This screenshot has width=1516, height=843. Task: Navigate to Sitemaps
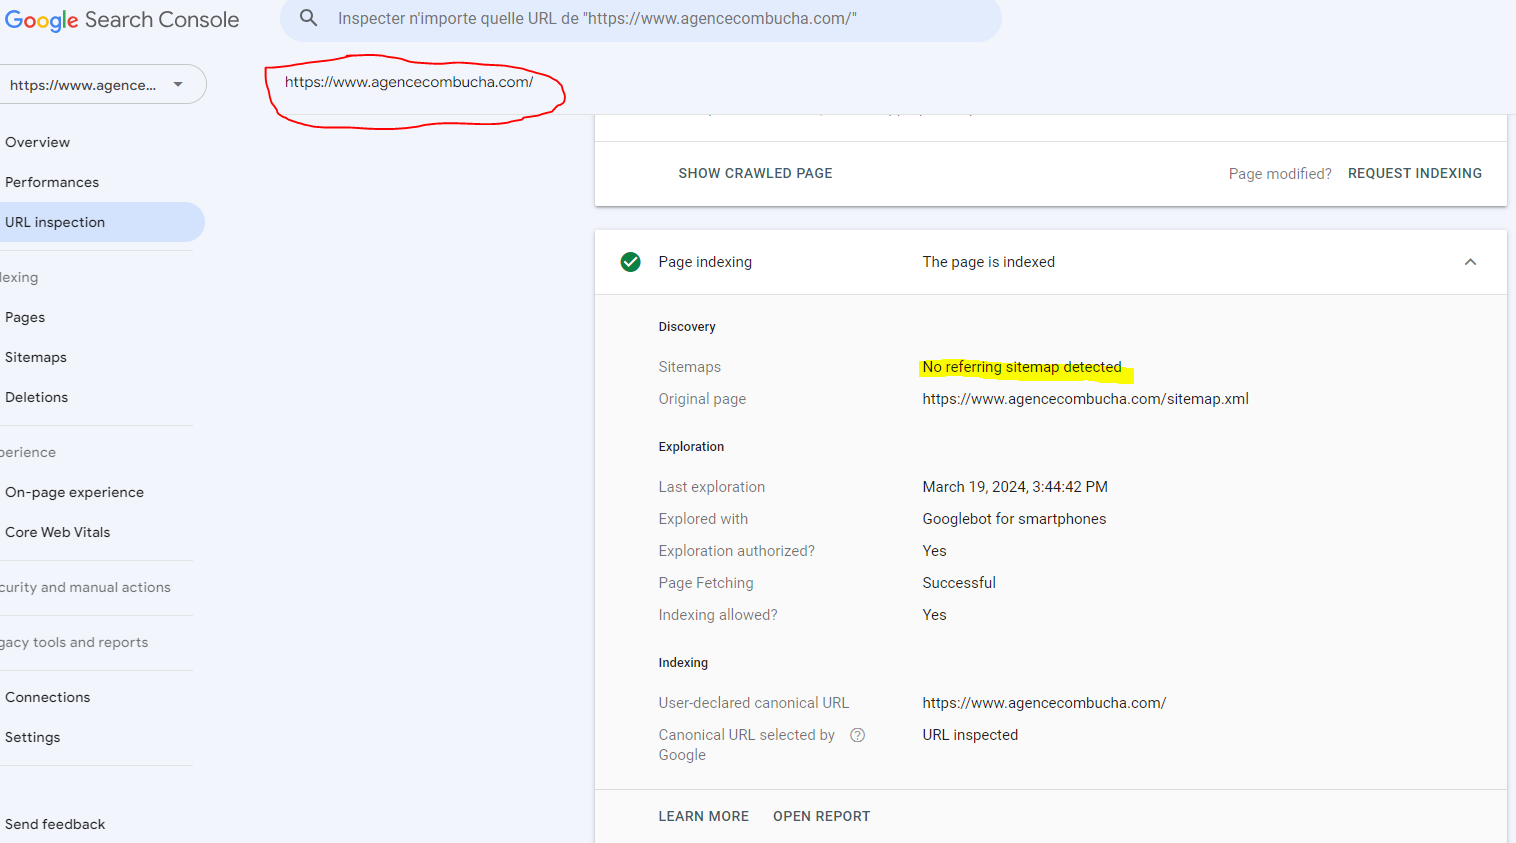pos(36,357)
